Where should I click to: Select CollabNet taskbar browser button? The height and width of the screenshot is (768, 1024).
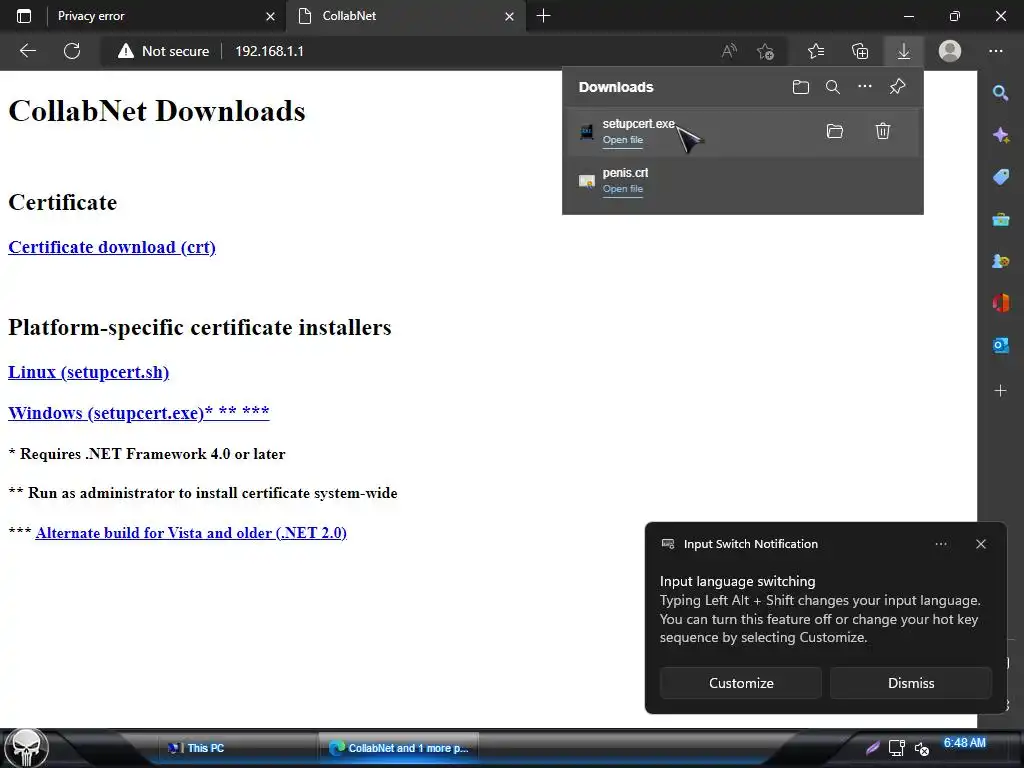[x=399, y=748]
